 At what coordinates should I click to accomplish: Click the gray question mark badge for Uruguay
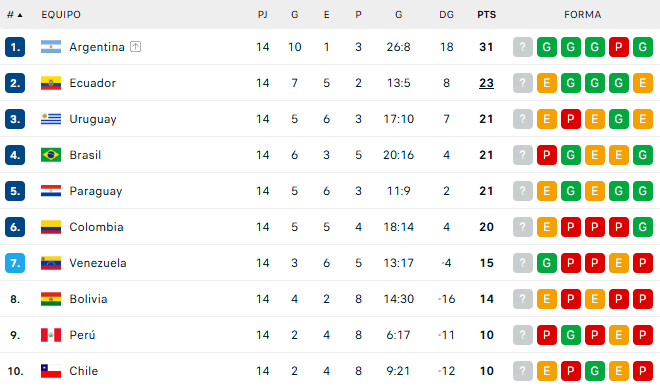click(x=522, y=119)
